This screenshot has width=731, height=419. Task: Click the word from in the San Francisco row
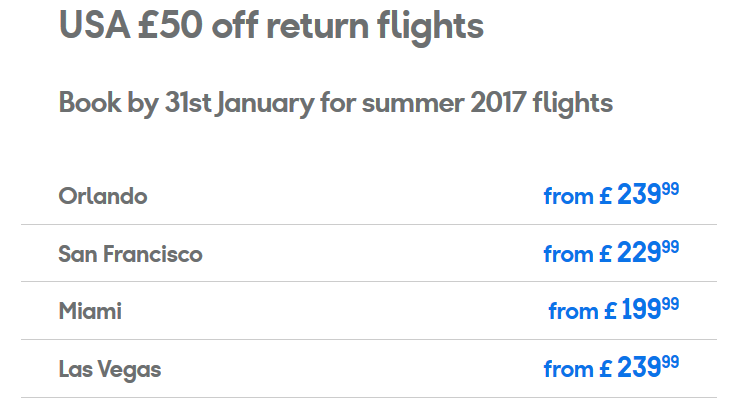568,254
